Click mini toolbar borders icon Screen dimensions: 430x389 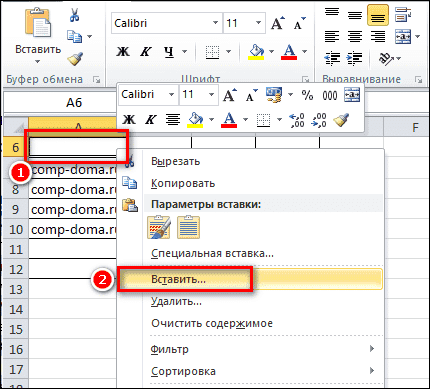pyautogui.click(x=263, y=120)
